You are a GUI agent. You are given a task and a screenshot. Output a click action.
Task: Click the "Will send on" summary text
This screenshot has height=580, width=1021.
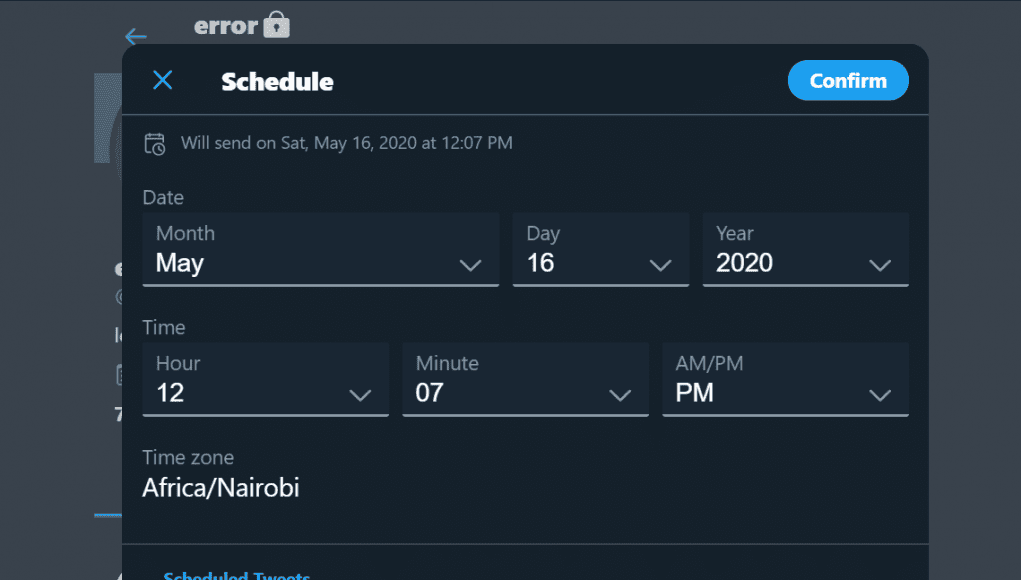pyautogui.click(x=346, y=143)
